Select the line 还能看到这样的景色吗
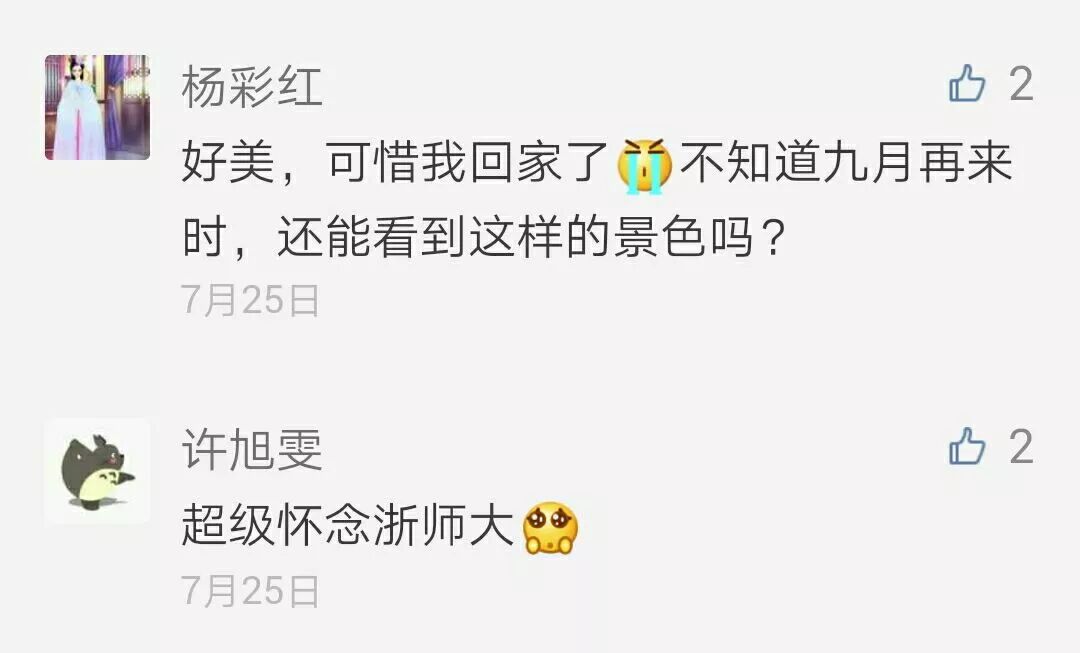 pos(515,236)
